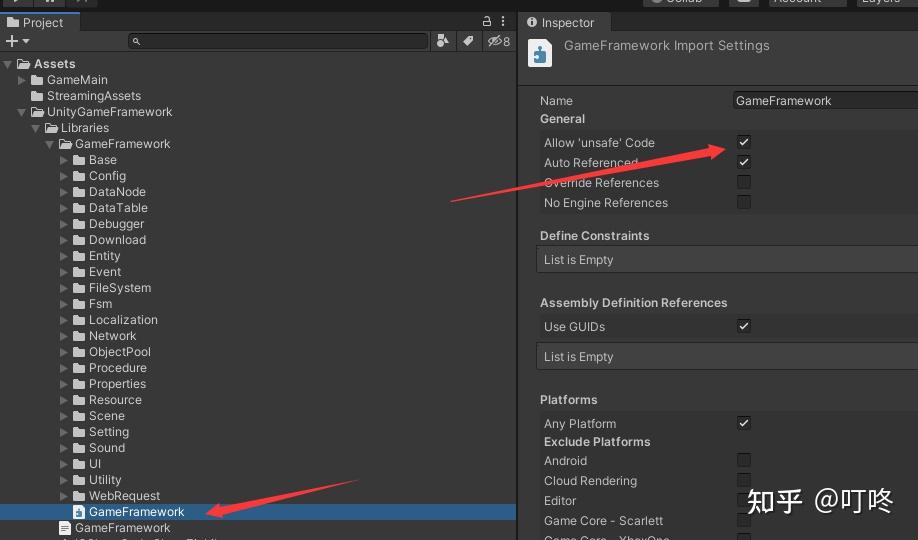Click the Debugger folder icon
This screenshot has width=918, height=540.
click(x=79, y=224)
